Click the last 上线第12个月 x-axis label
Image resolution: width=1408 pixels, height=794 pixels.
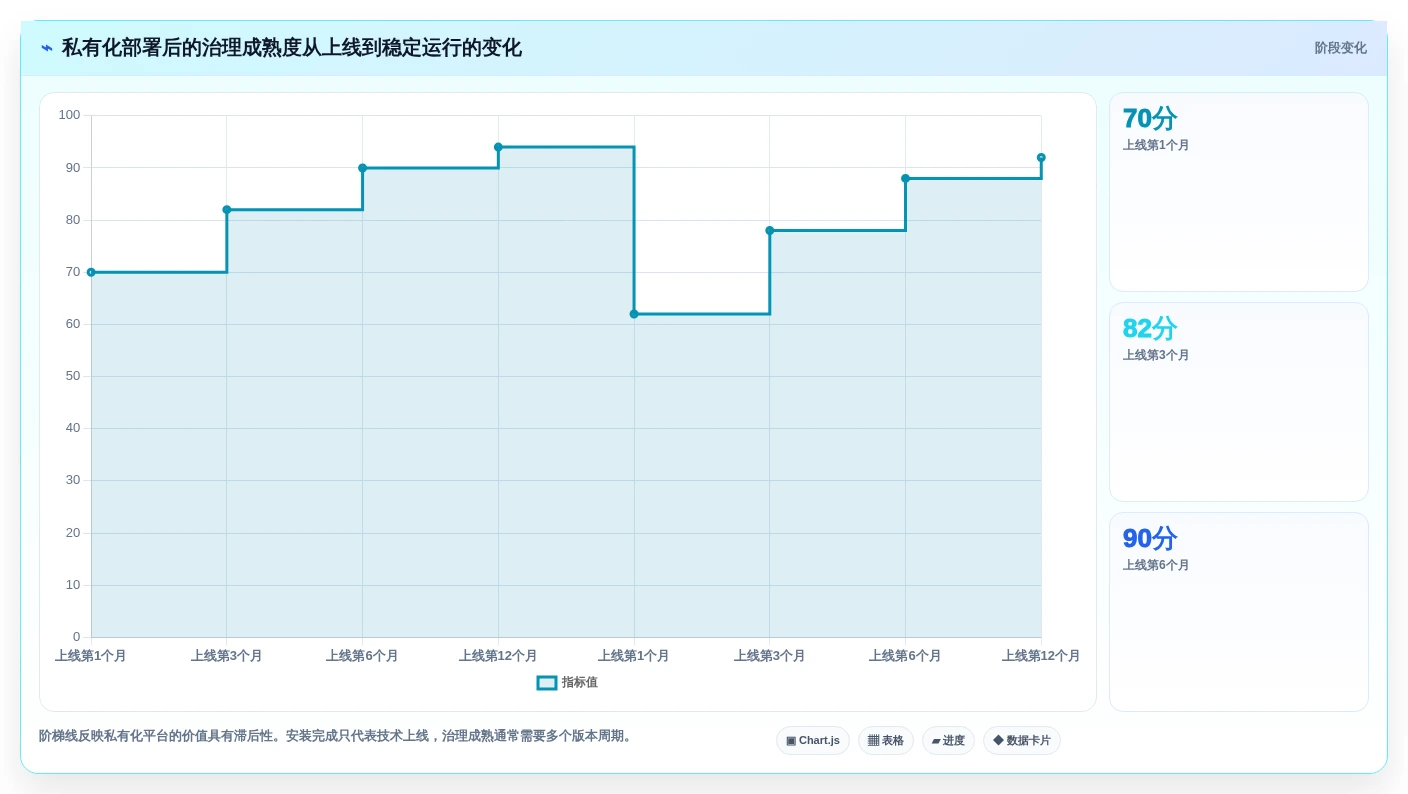pos(1041,656)
